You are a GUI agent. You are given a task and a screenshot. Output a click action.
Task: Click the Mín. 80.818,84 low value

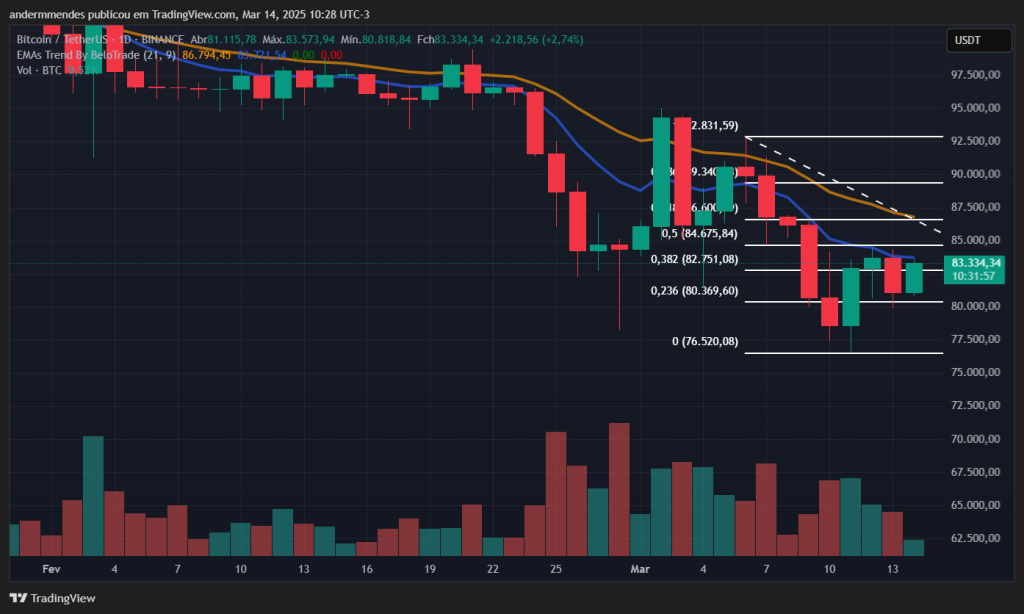tap(376, 40)
